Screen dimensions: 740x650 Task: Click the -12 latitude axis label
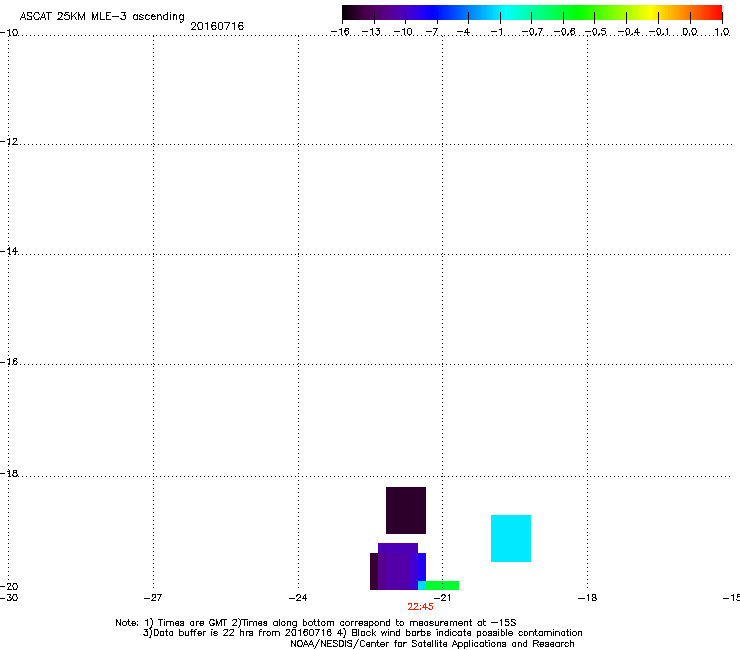coord(9,142)
